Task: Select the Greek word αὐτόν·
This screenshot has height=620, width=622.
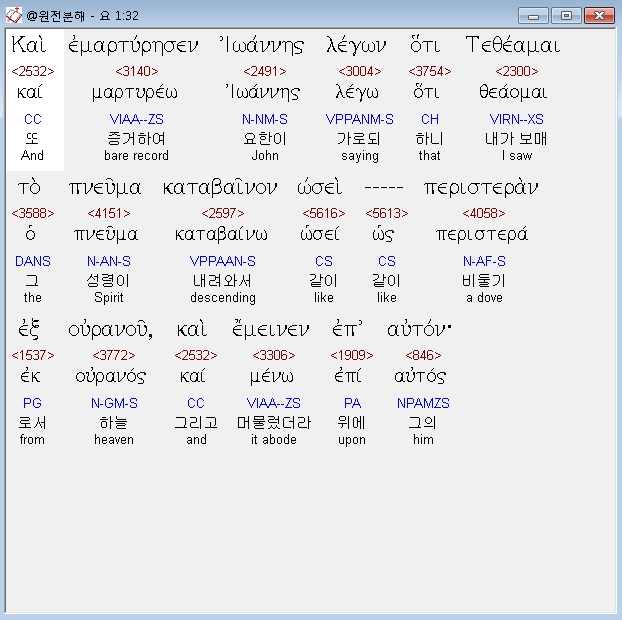Action: pos(419,330)
